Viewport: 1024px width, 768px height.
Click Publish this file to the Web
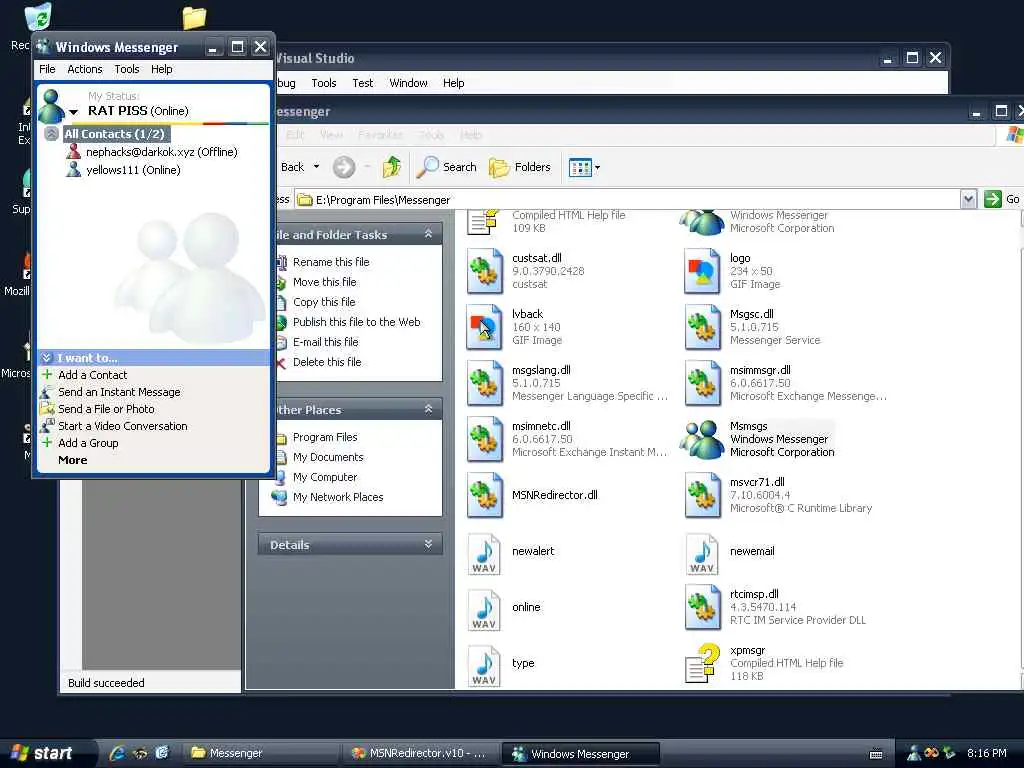point(356,322)
